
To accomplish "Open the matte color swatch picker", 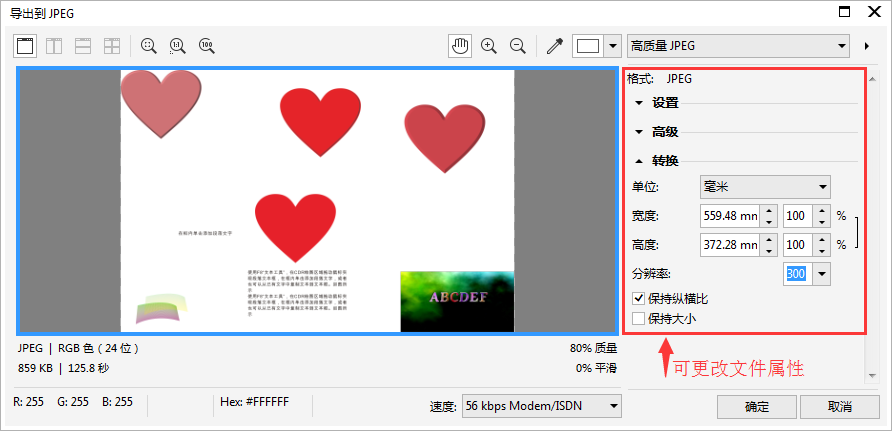I will (x=597, y=46).
